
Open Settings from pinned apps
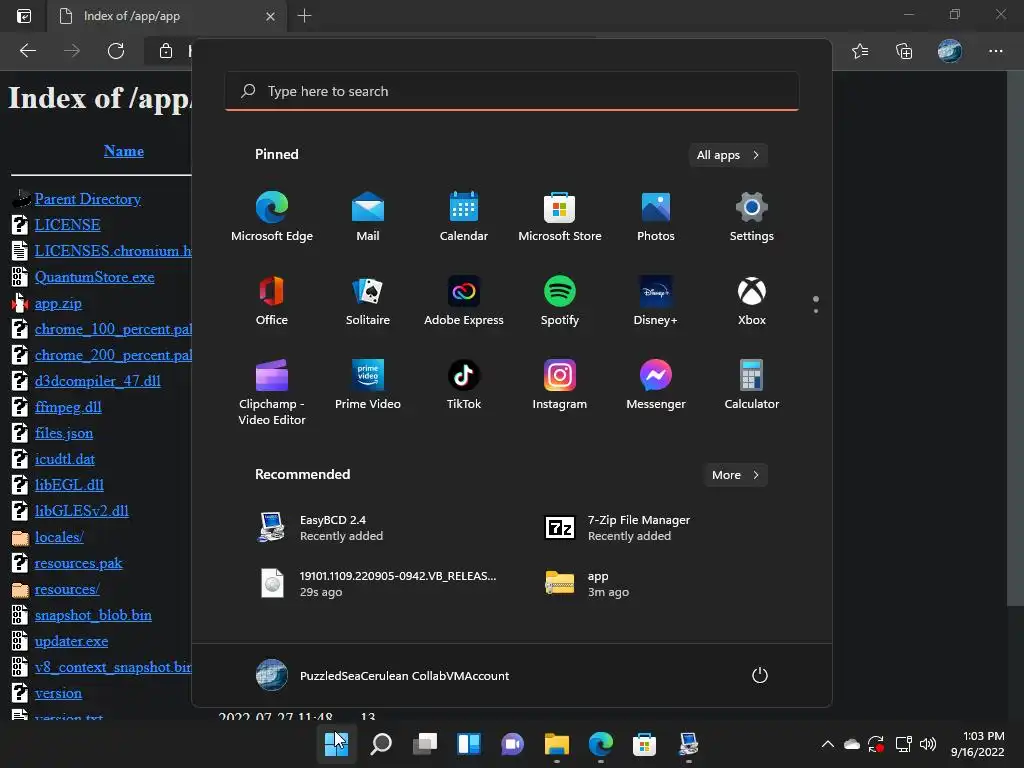pyautogui.click(x=752, y=217)
